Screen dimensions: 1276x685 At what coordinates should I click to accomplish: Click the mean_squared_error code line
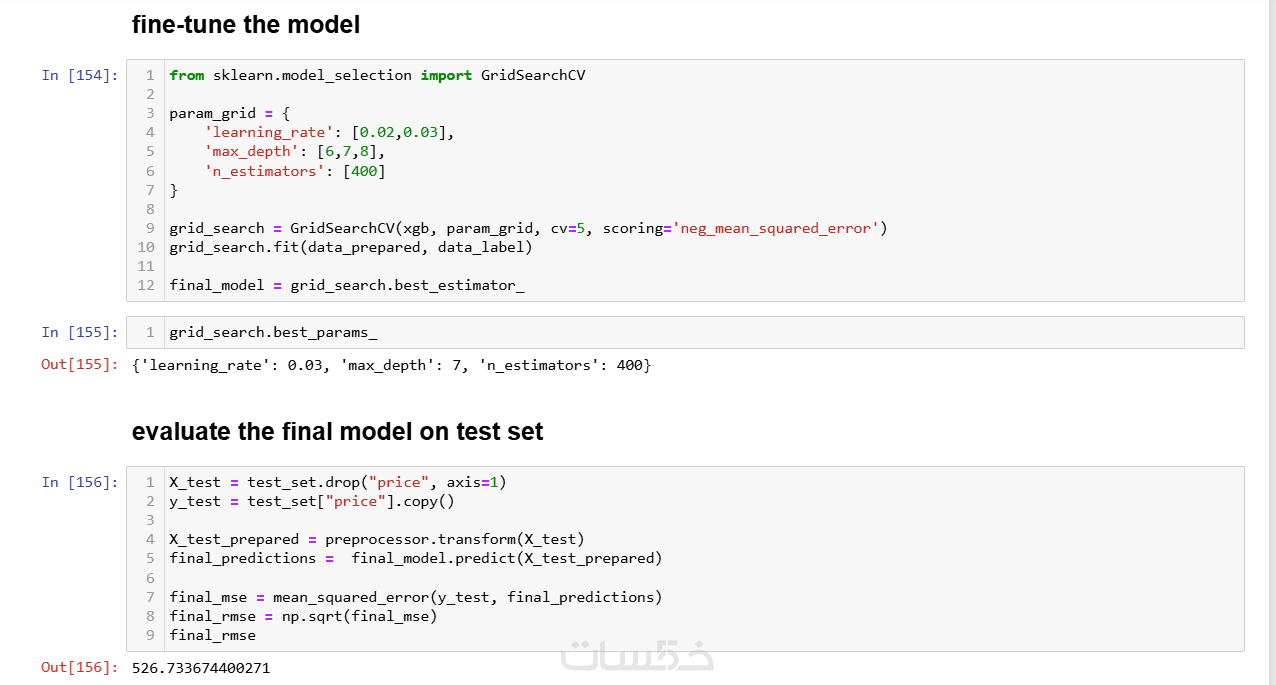[x=416, y=597]
